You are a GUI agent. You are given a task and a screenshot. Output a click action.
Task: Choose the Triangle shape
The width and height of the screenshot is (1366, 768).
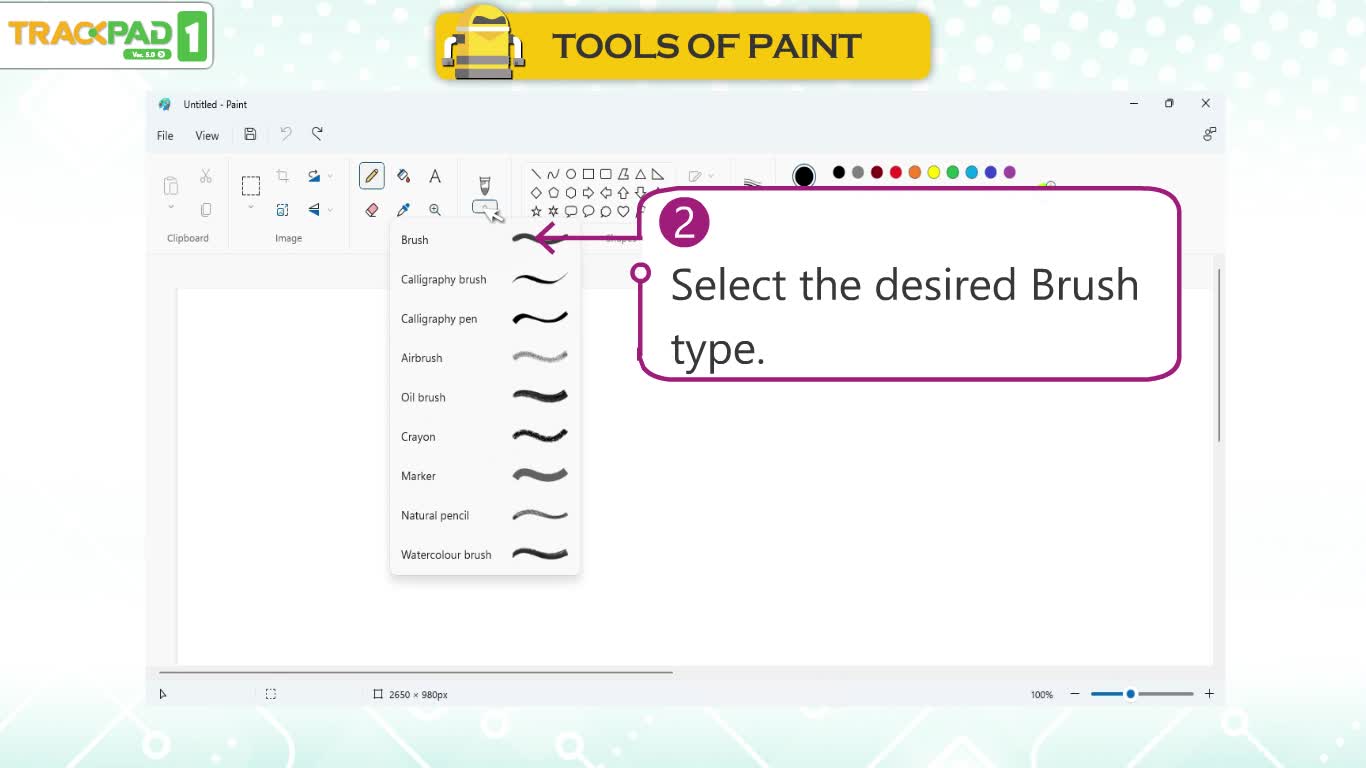[x=640, y=174]
